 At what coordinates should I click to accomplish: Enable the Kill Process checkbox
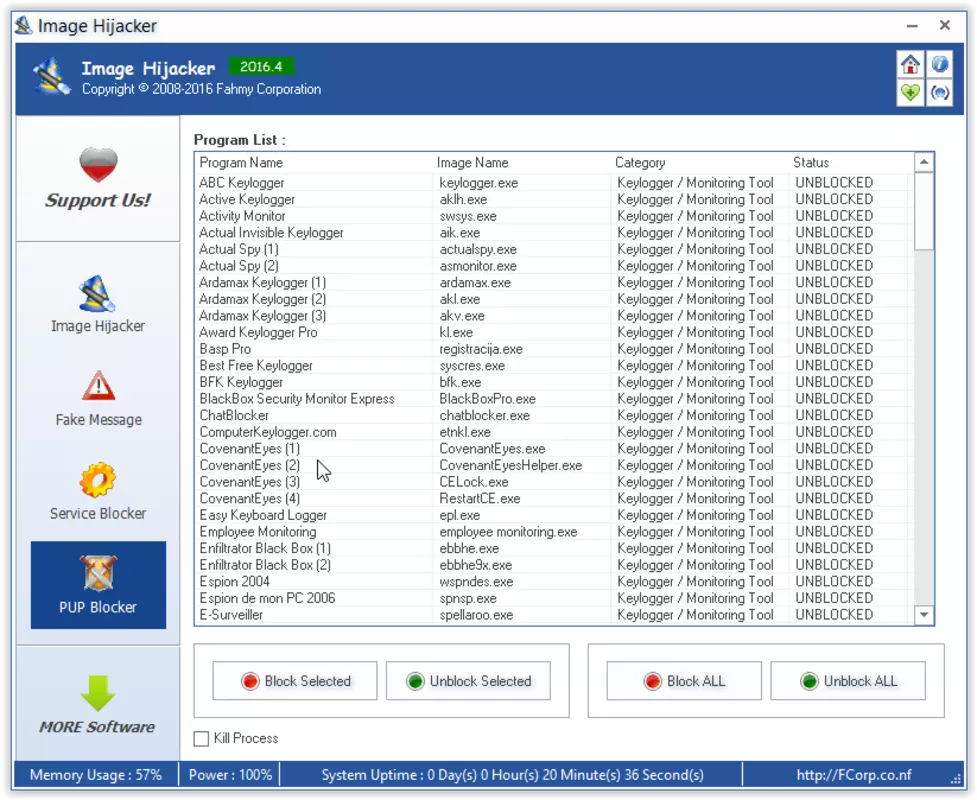(x=201, y=739)
